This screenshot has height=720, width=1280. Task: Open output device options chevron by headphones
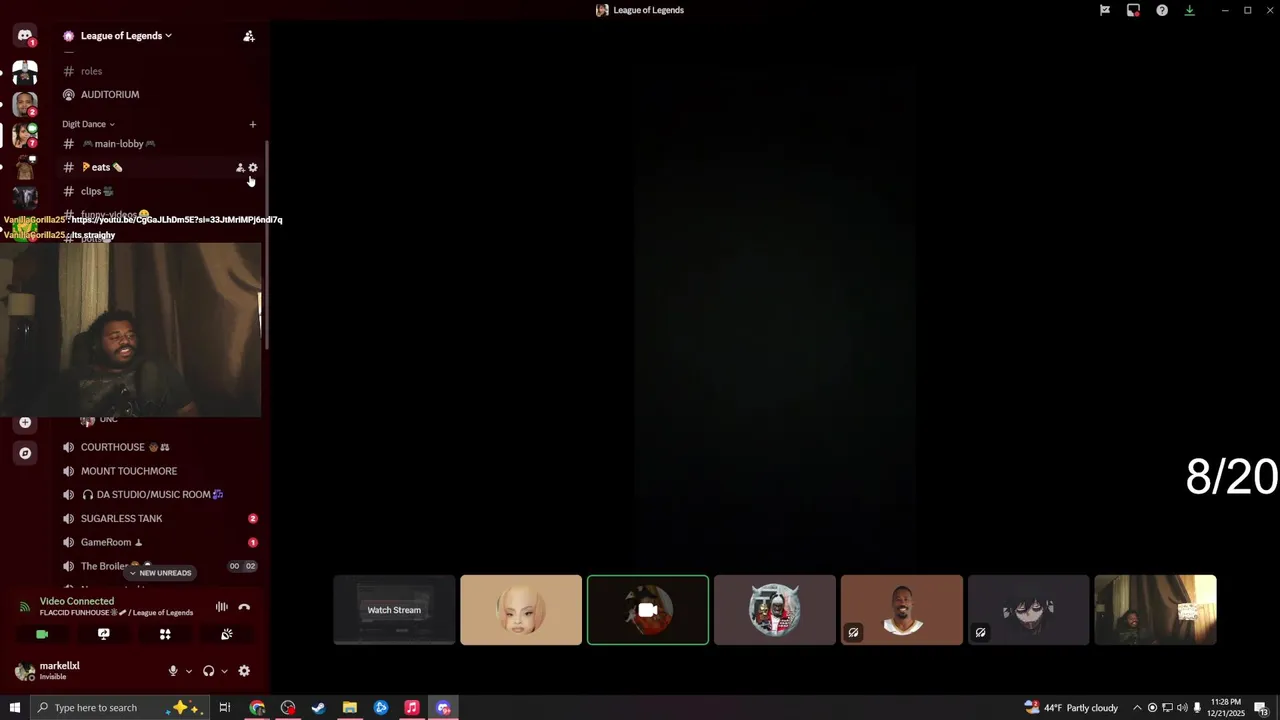224,671
